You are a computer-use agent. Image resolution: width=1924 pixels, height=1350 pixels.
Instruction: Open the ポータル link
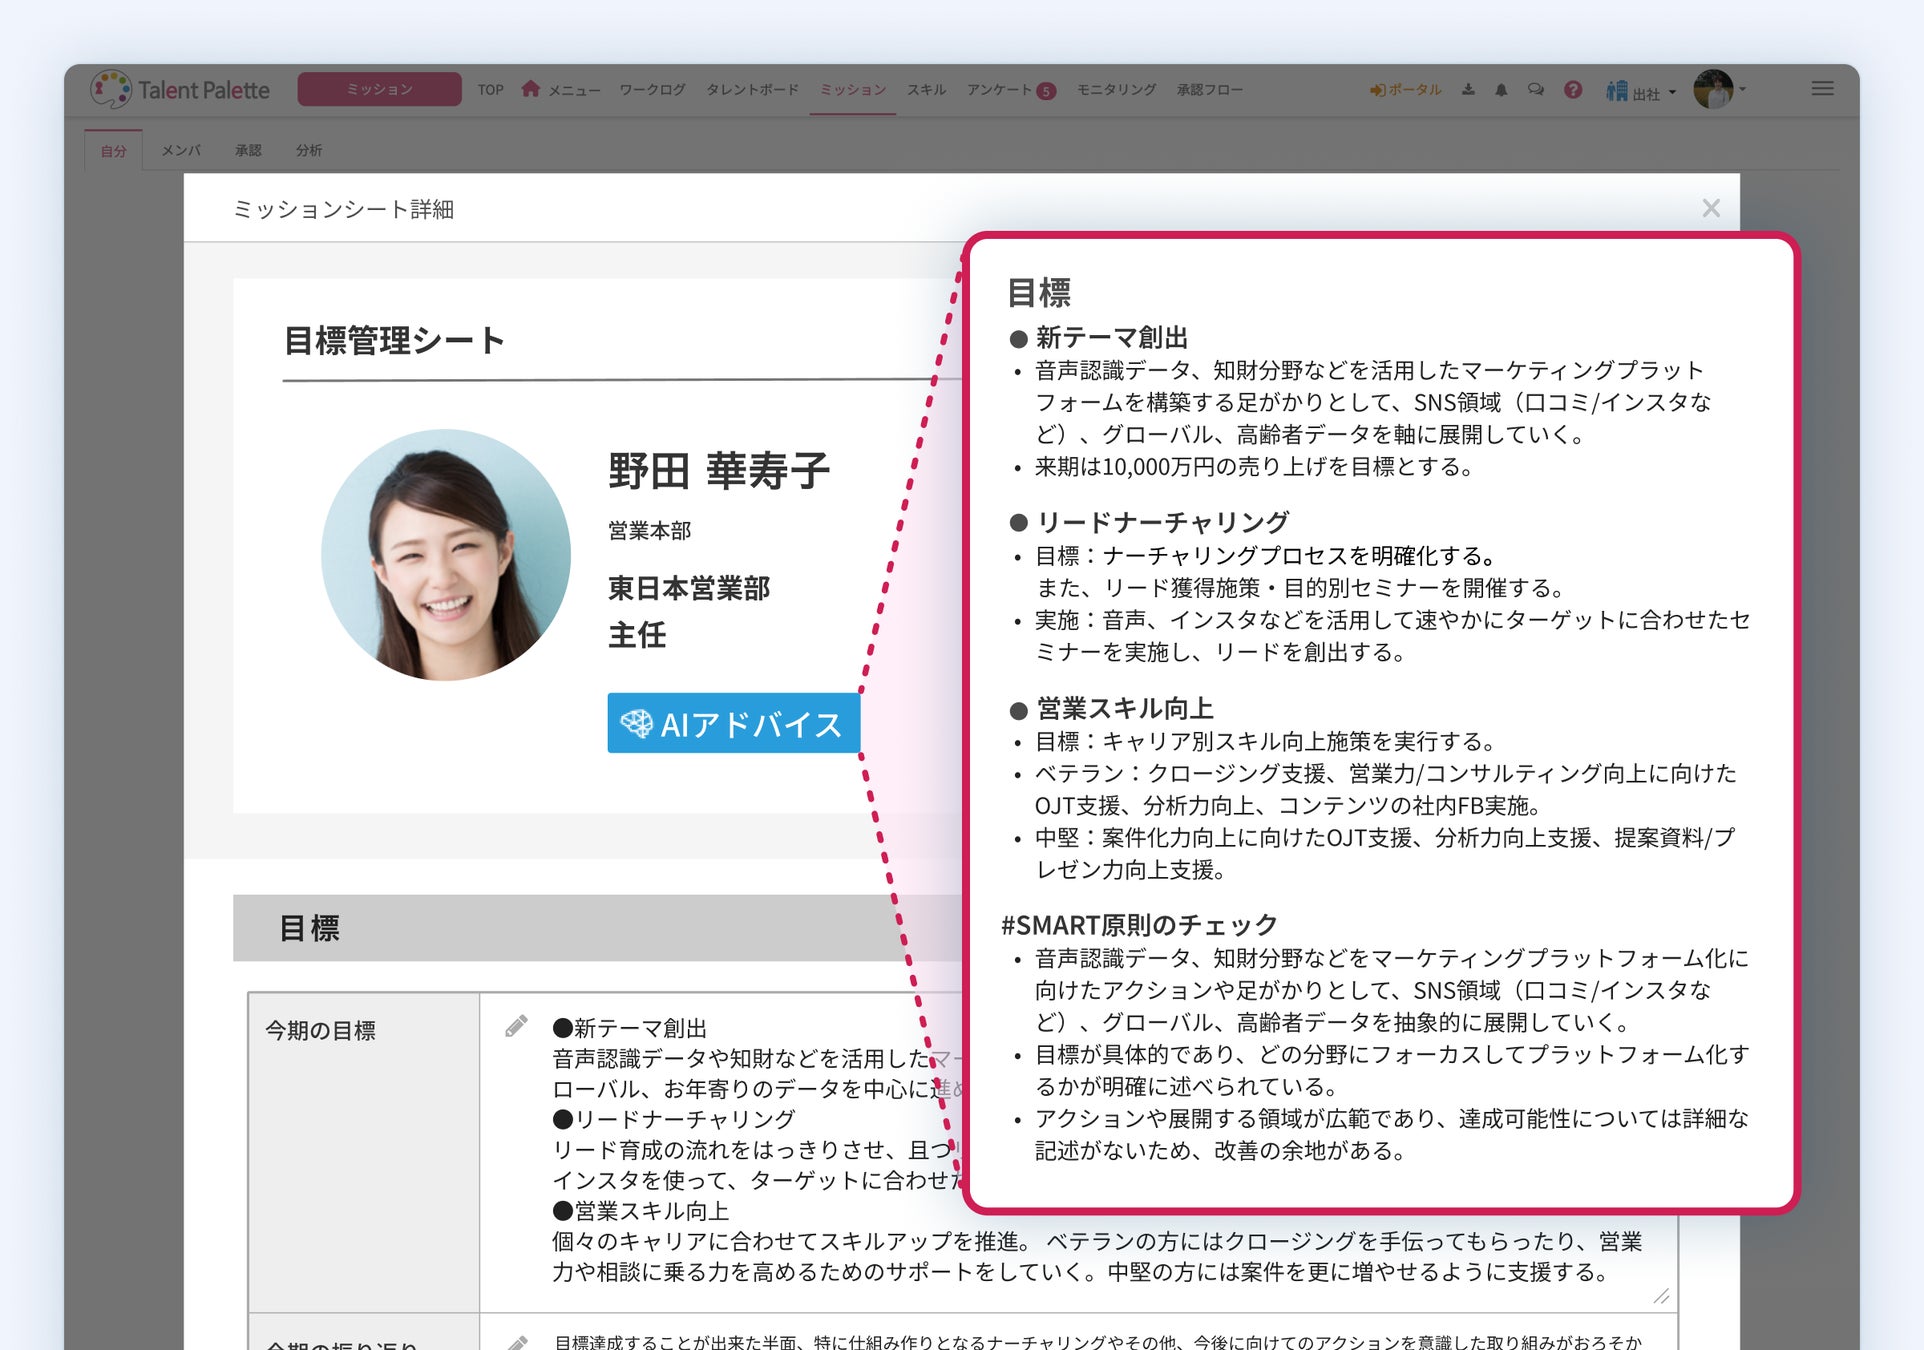click(x=1405, y=90)
